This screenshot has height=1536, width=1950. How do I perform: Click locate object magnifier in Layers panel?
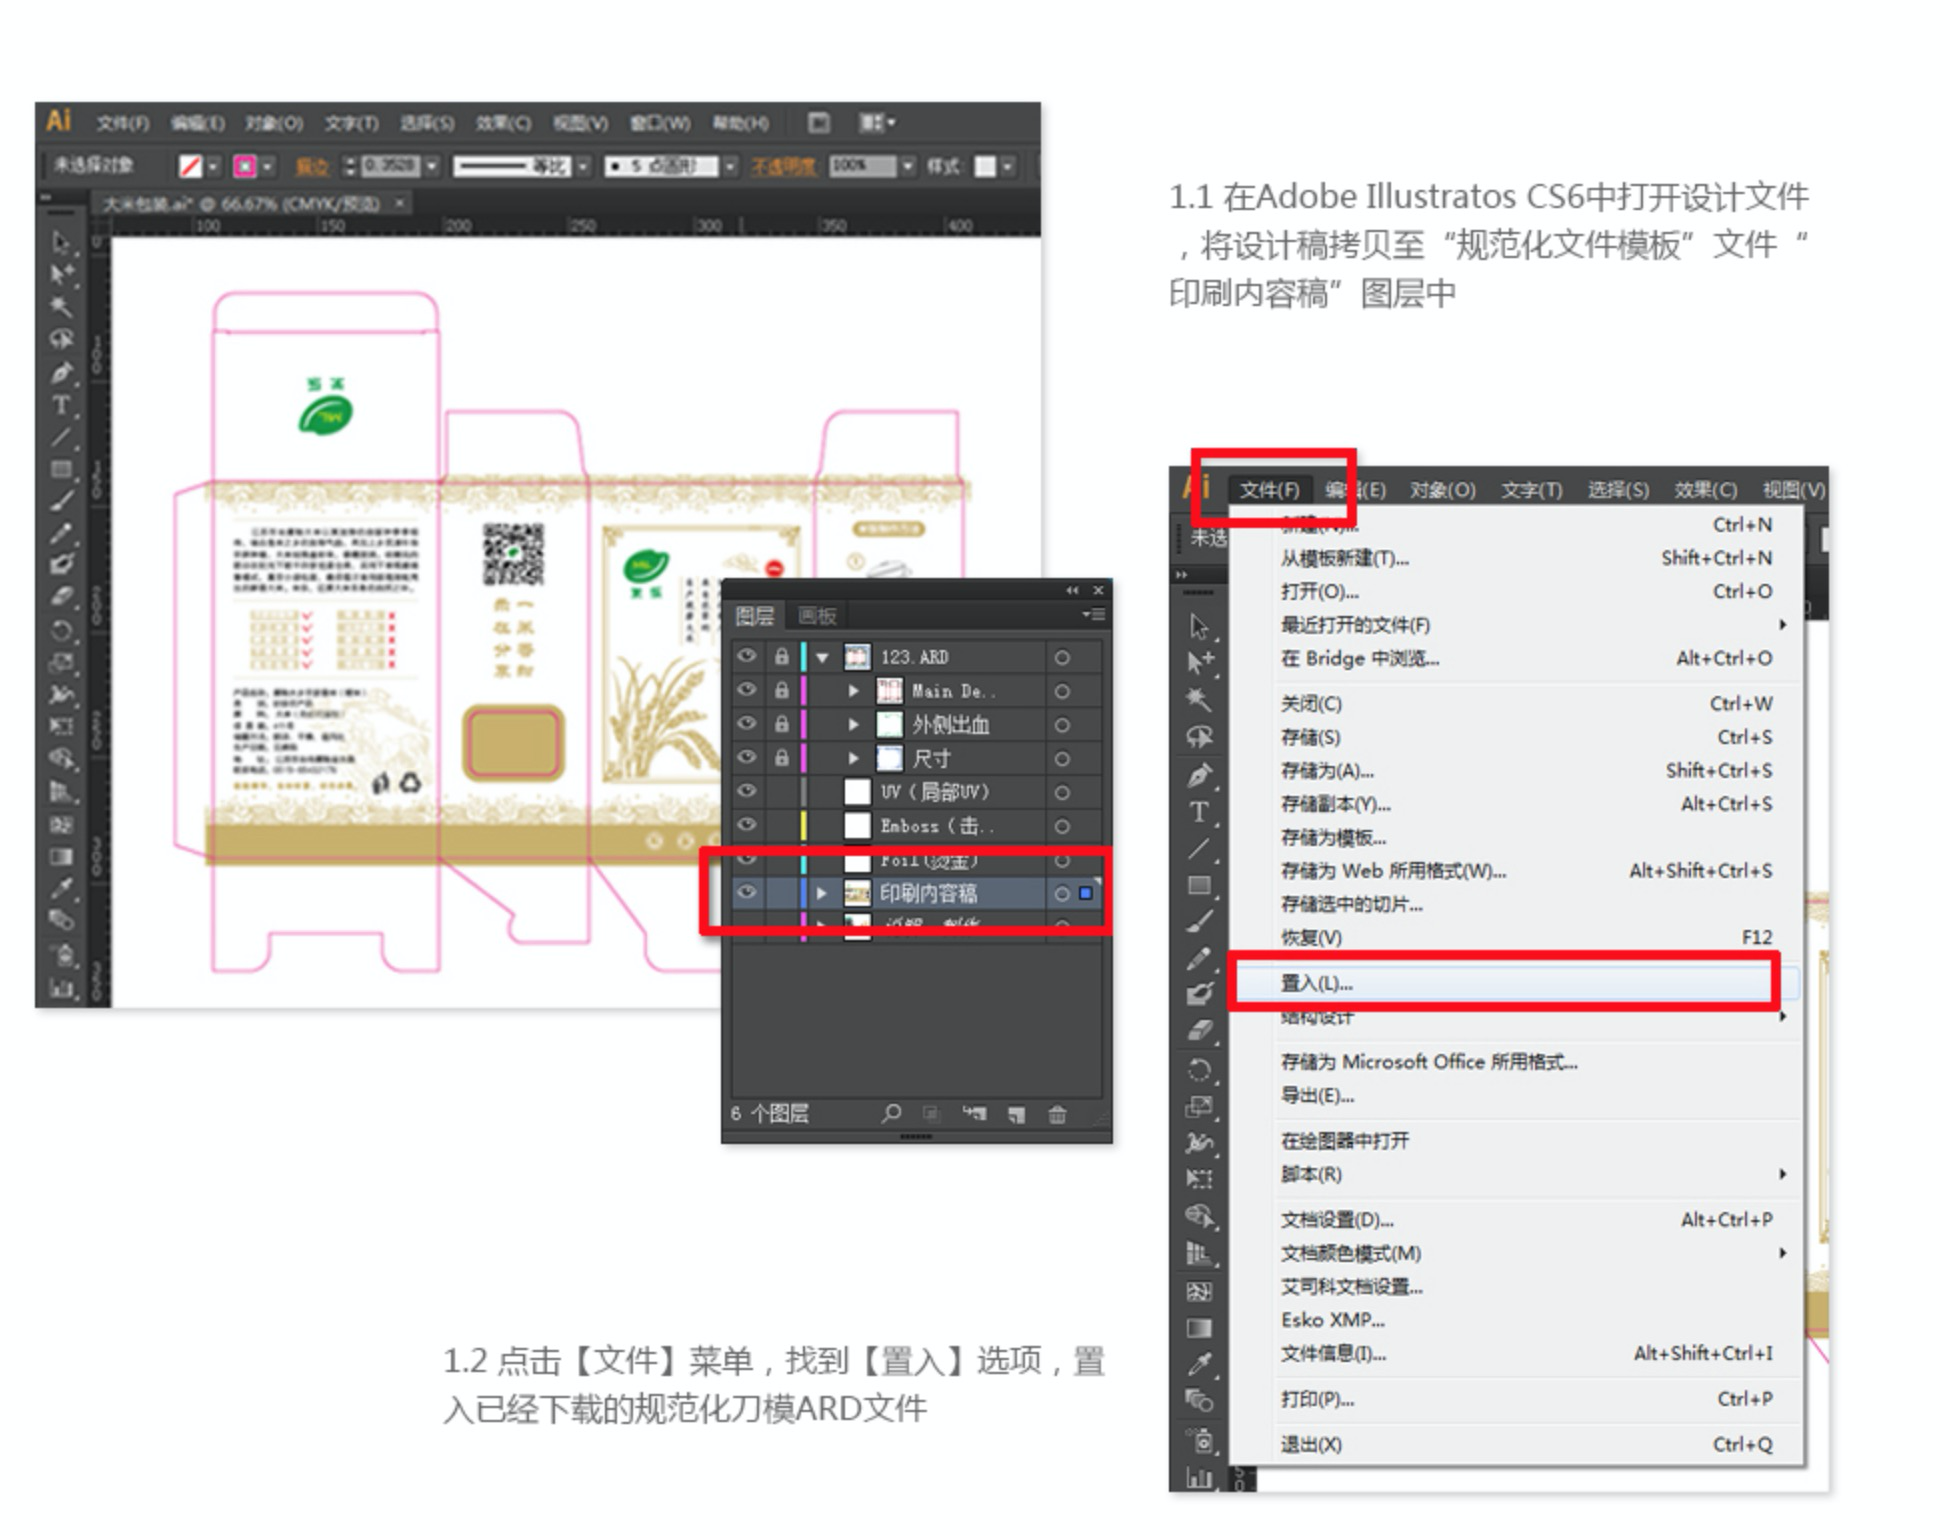(x=891, y=1113)
